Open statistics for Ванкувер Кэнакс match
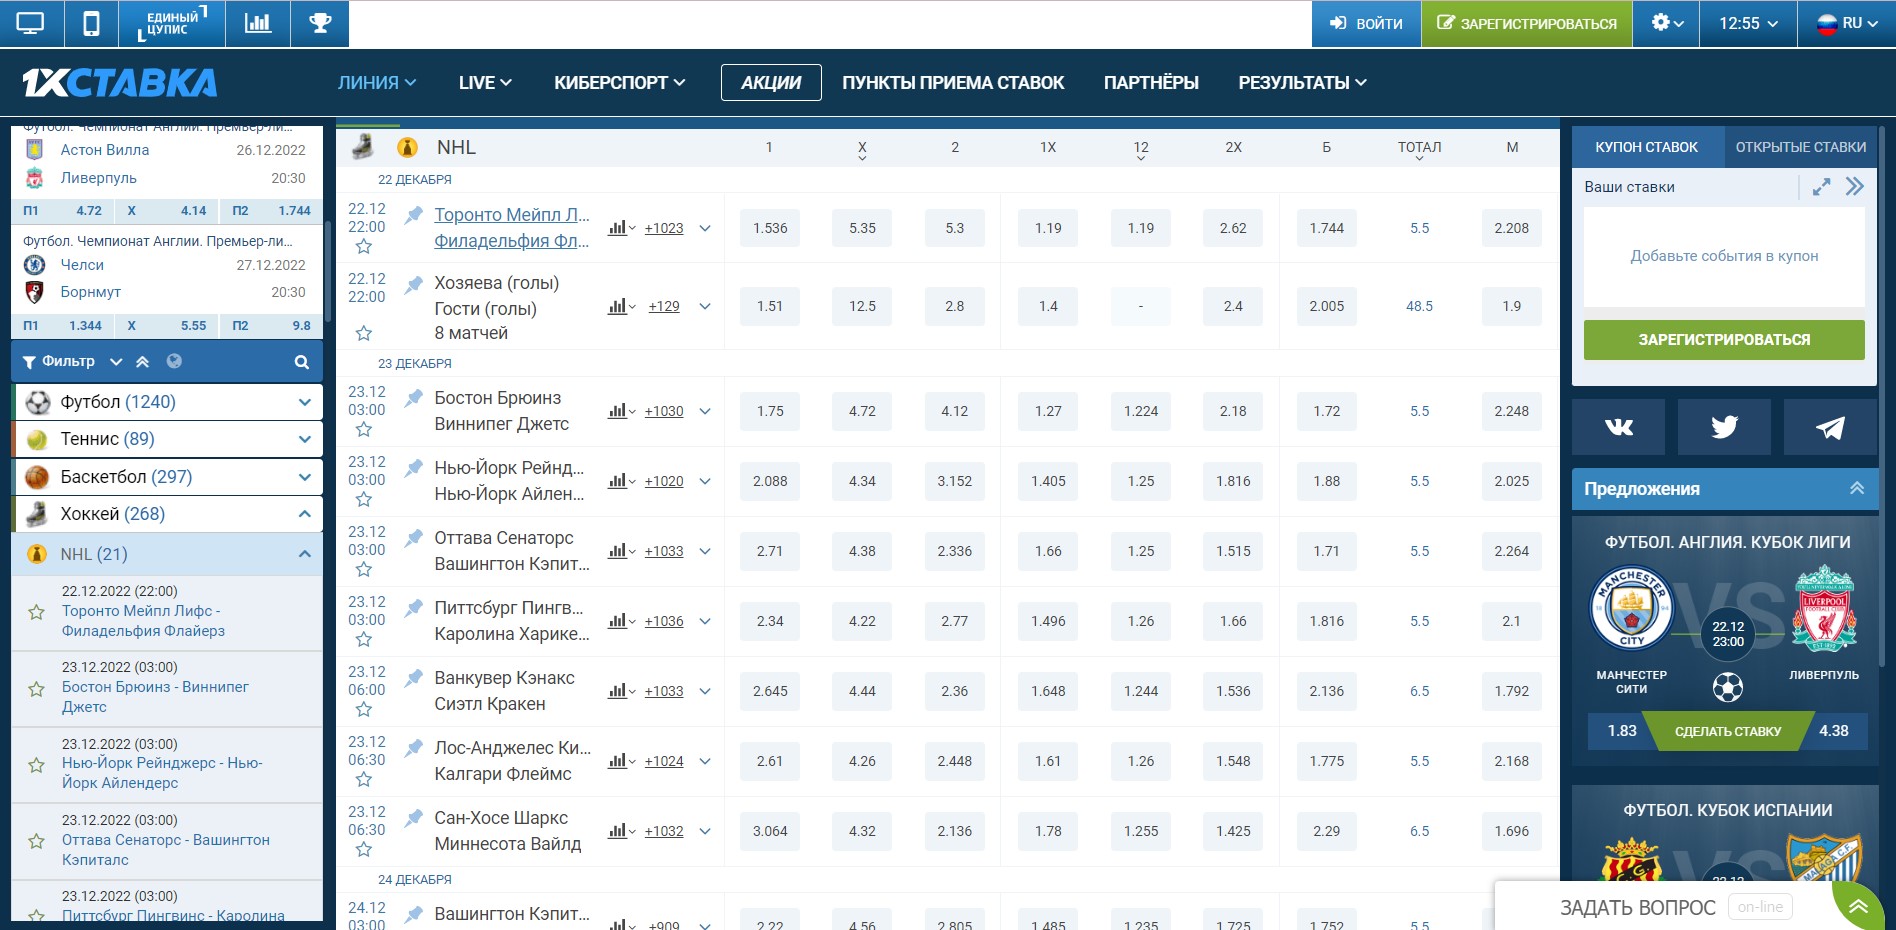The height and width of the screenshot is (930, 1896). click(621, 691)
